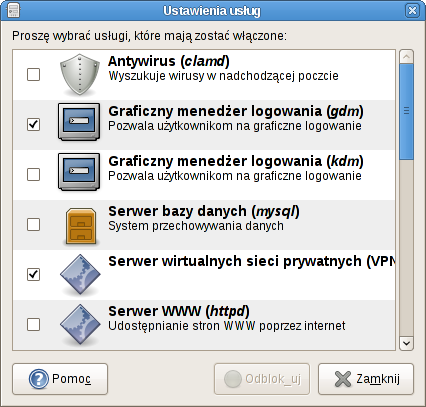The height and width of the screenshot is (407, 426).
Task: Click the Zamknij button
Action: tap(366, 379)
